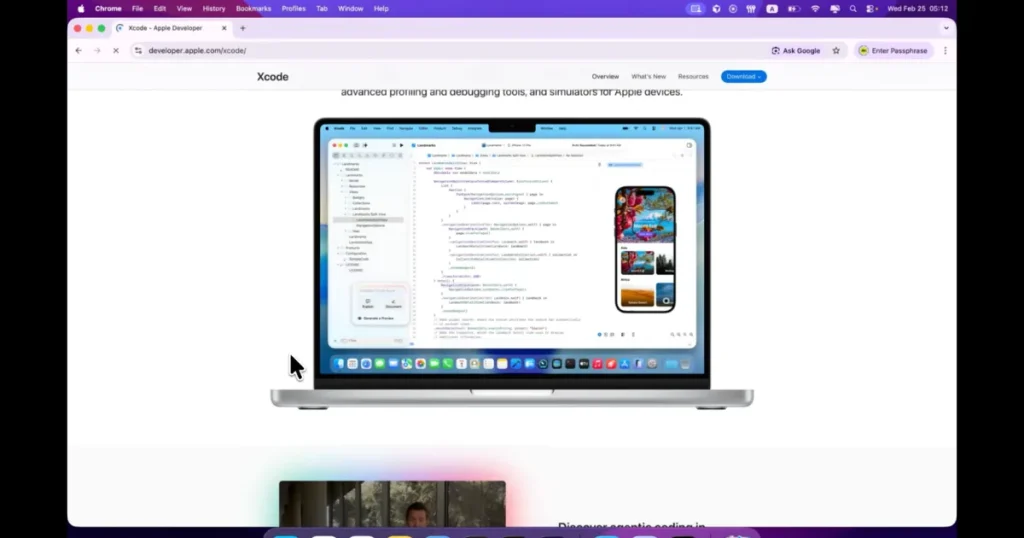The width and height of the screenshot is (1024, 538).
Task: Go forward with the forward arrow
Action: pos(97,50)
